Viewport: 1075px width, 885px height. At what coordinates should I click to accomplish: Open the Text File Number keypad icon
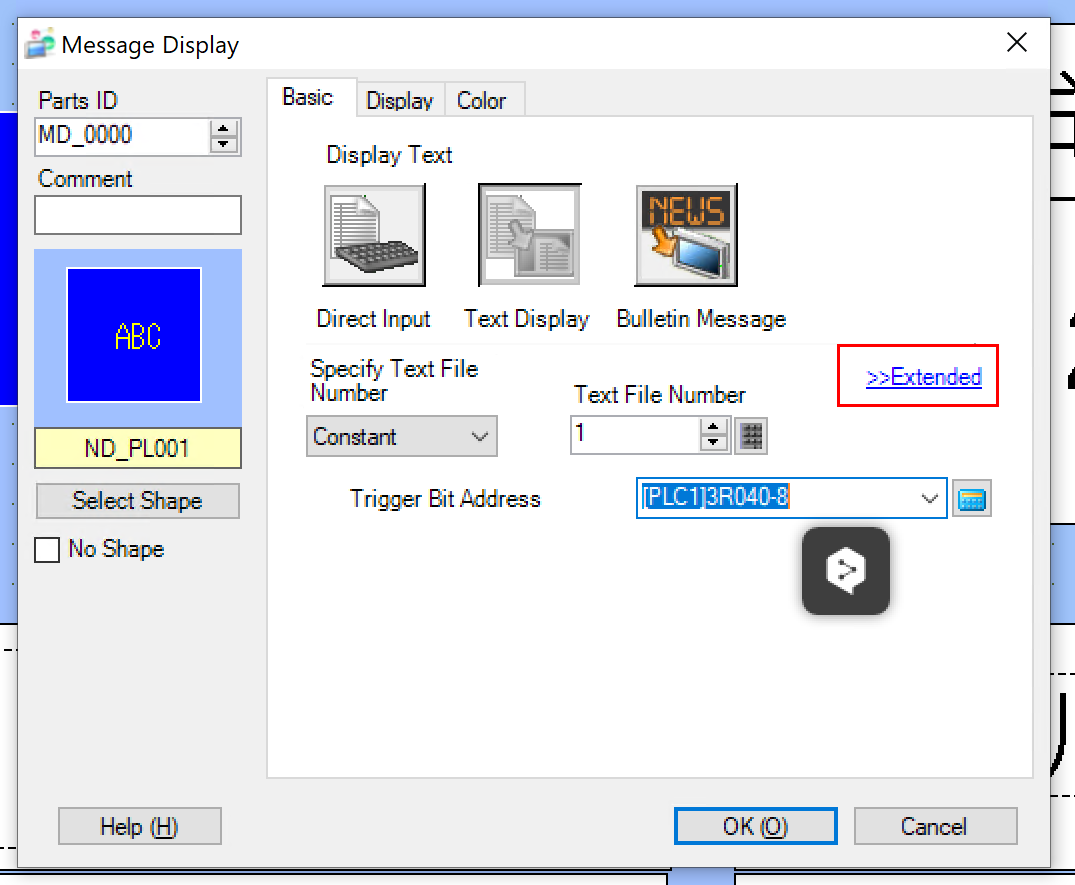pyautogui.click(x=752, y=436)
